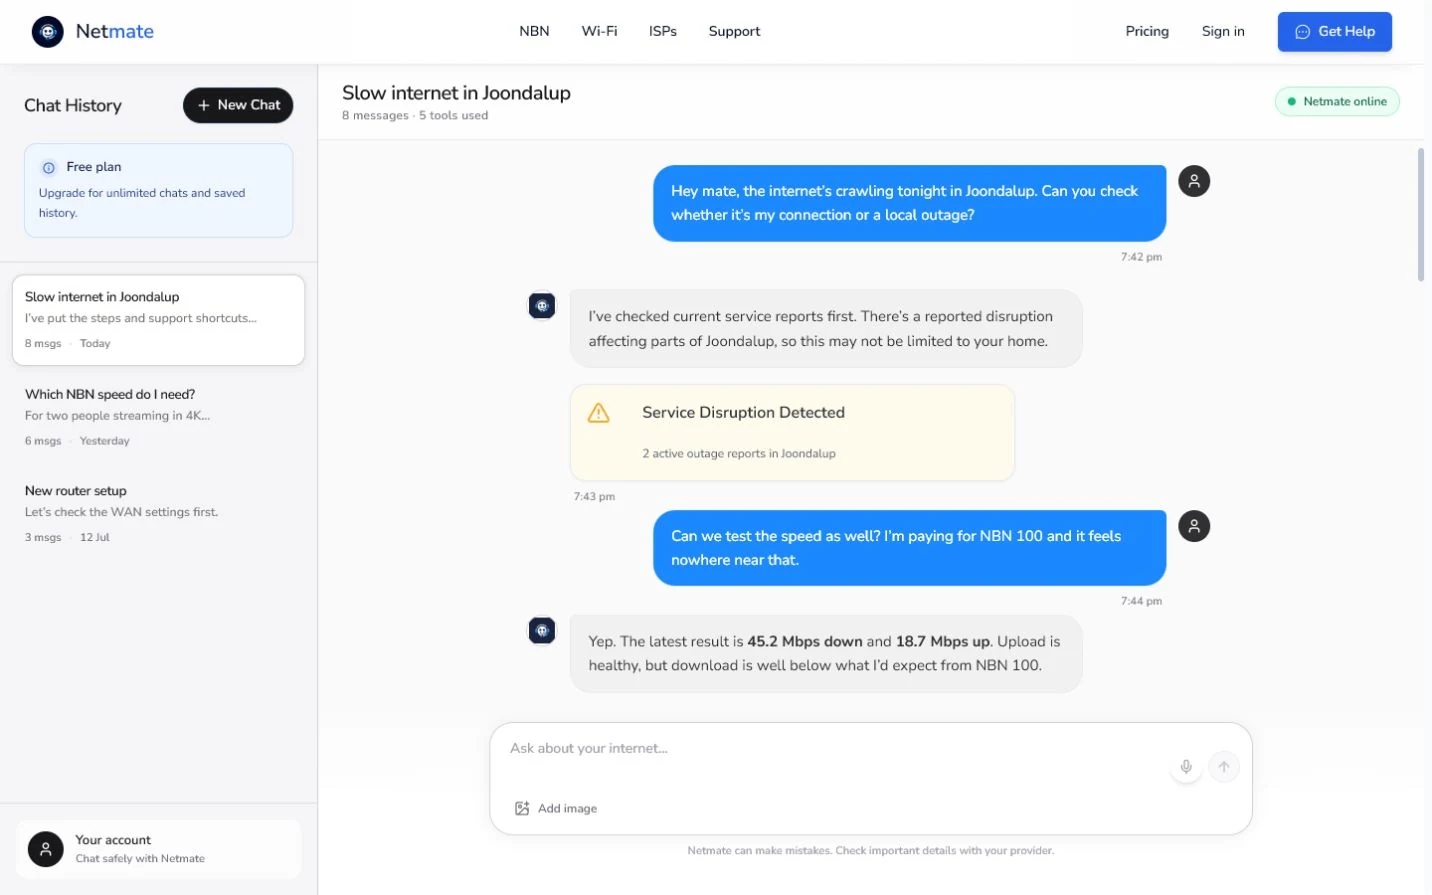Click user avatar beside the 7:44 pm message
The image size is (1432, 895).
pos(1194,526)
